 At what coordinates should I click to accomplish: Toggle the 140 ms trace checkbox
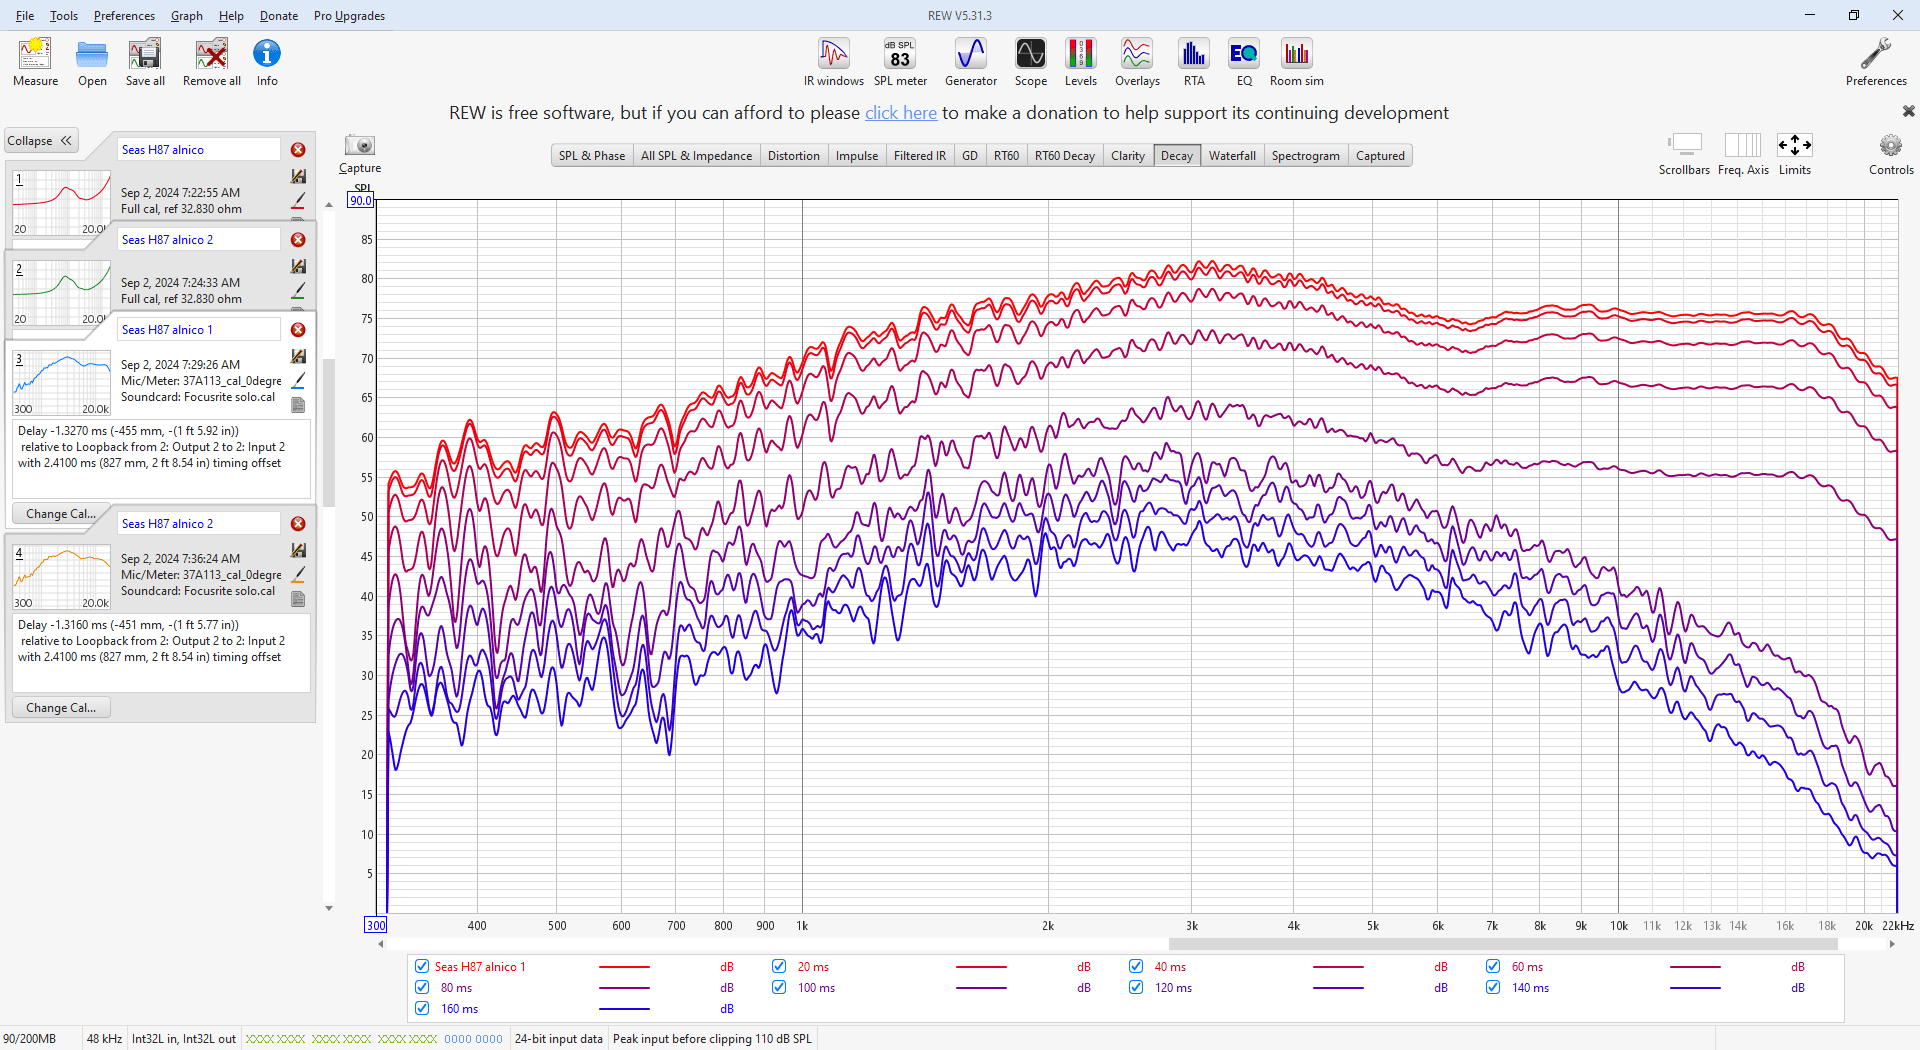pyautogui.click(x=1493, y=987)
